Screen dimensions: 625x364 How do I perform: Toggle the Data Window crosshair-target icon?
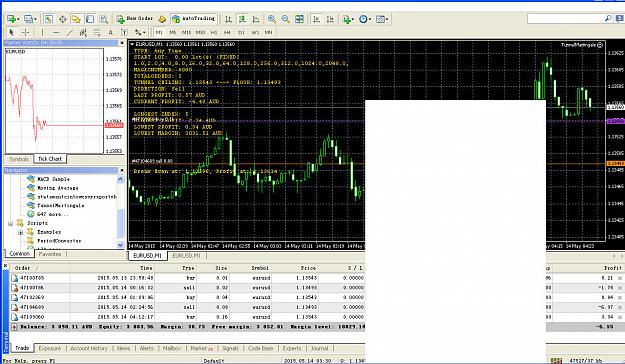pyautogui.click(x=63, y=19)
